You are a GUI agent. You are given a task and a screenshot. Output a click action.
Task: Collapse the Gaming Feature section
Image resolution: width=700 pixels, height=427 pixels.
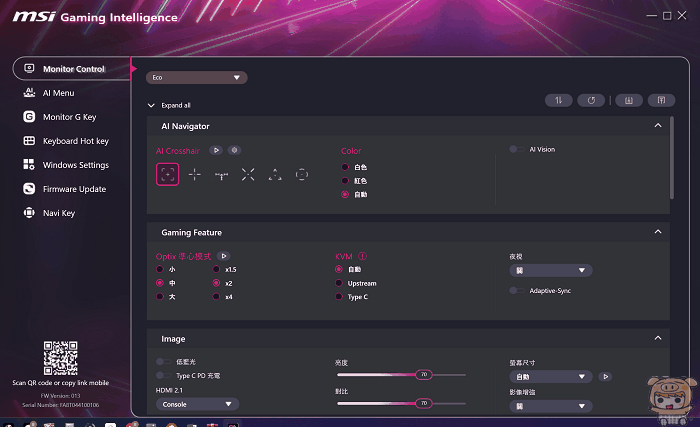657,232
